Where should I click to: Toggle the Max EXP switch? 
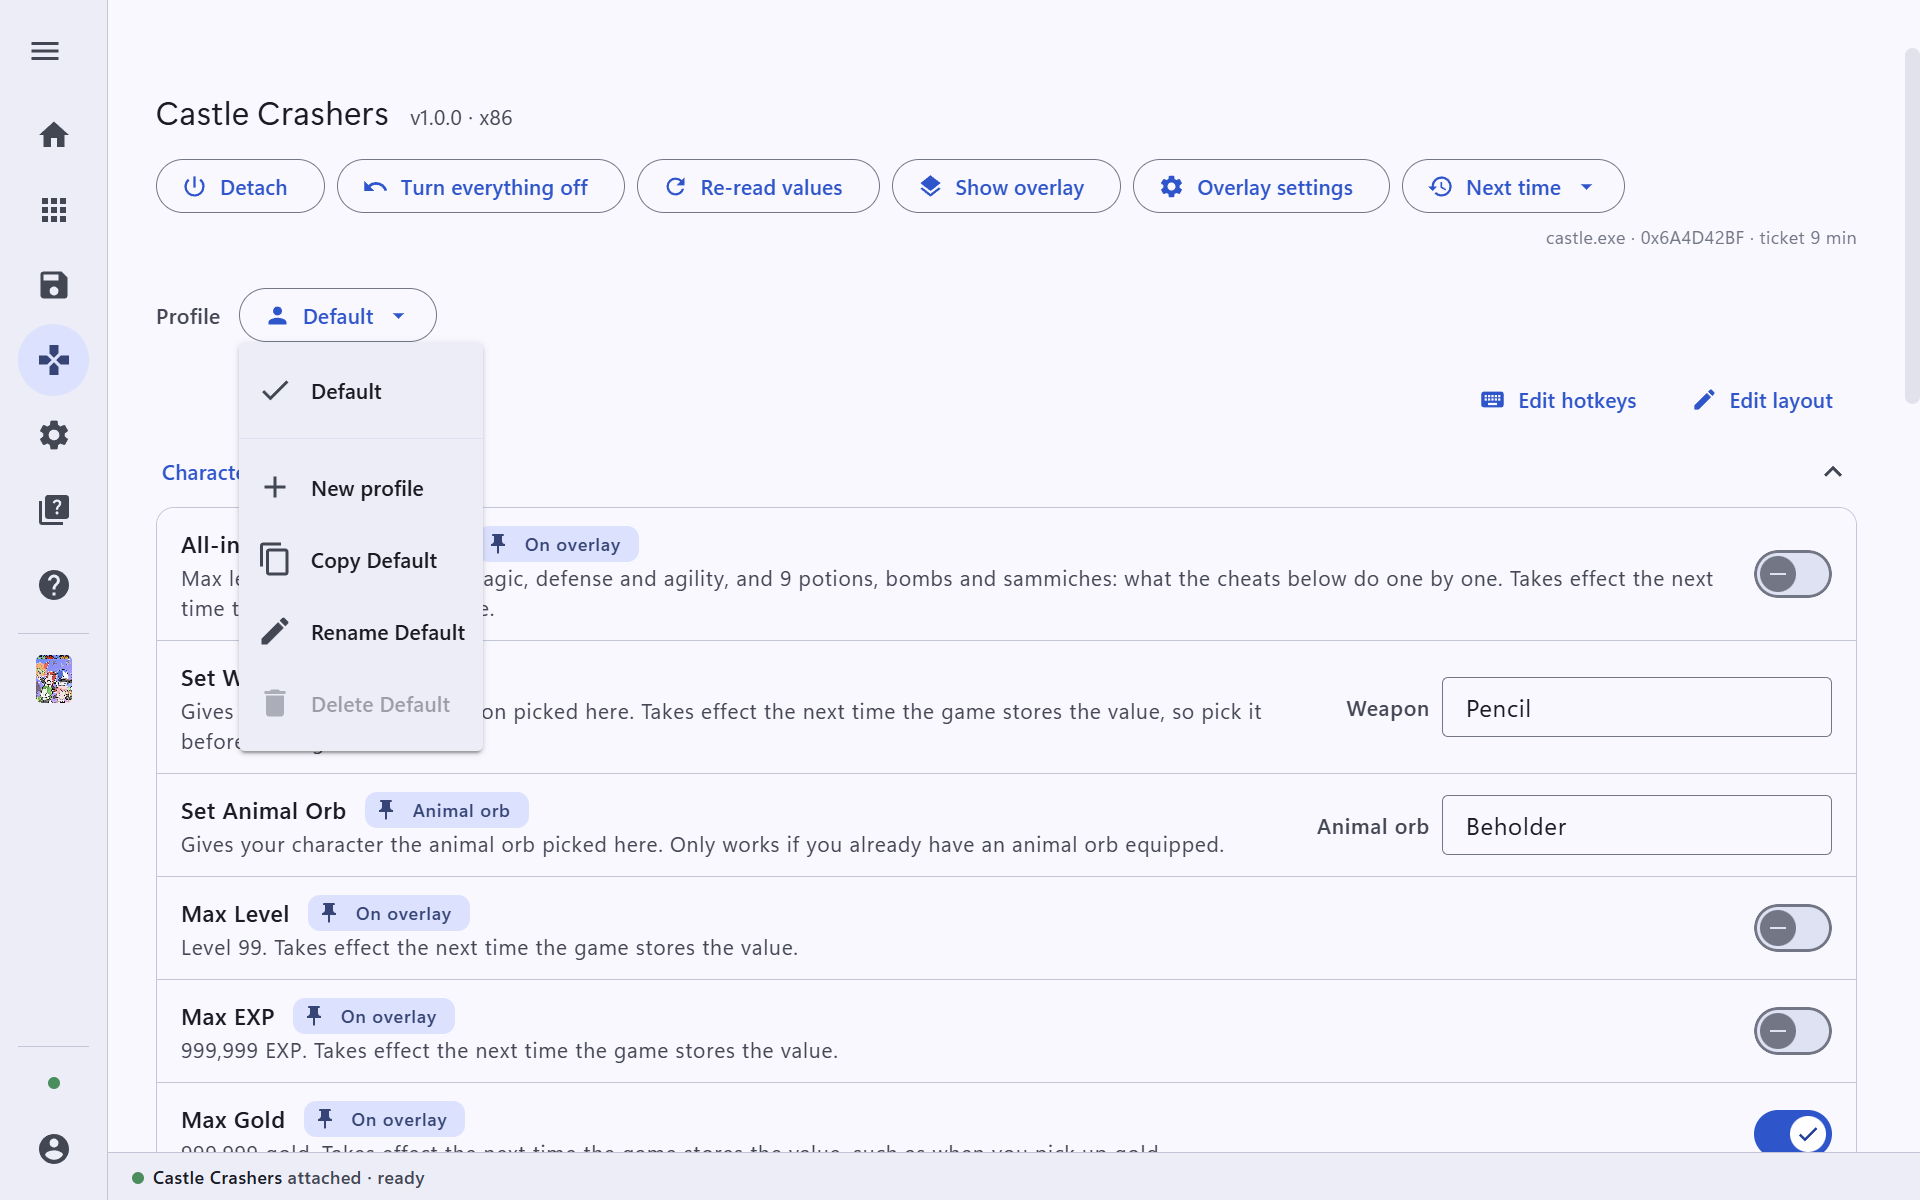1793,1031
